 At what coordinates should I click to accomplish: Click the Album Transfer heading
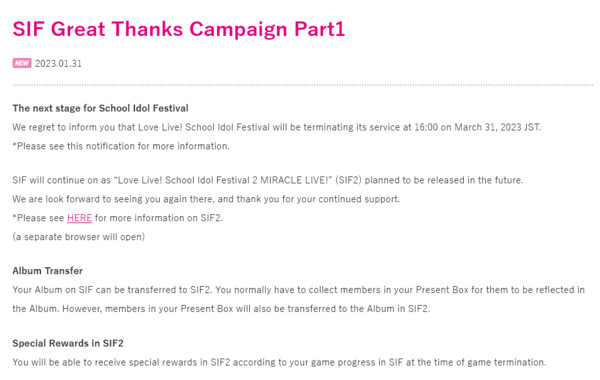tap(47, 271)
